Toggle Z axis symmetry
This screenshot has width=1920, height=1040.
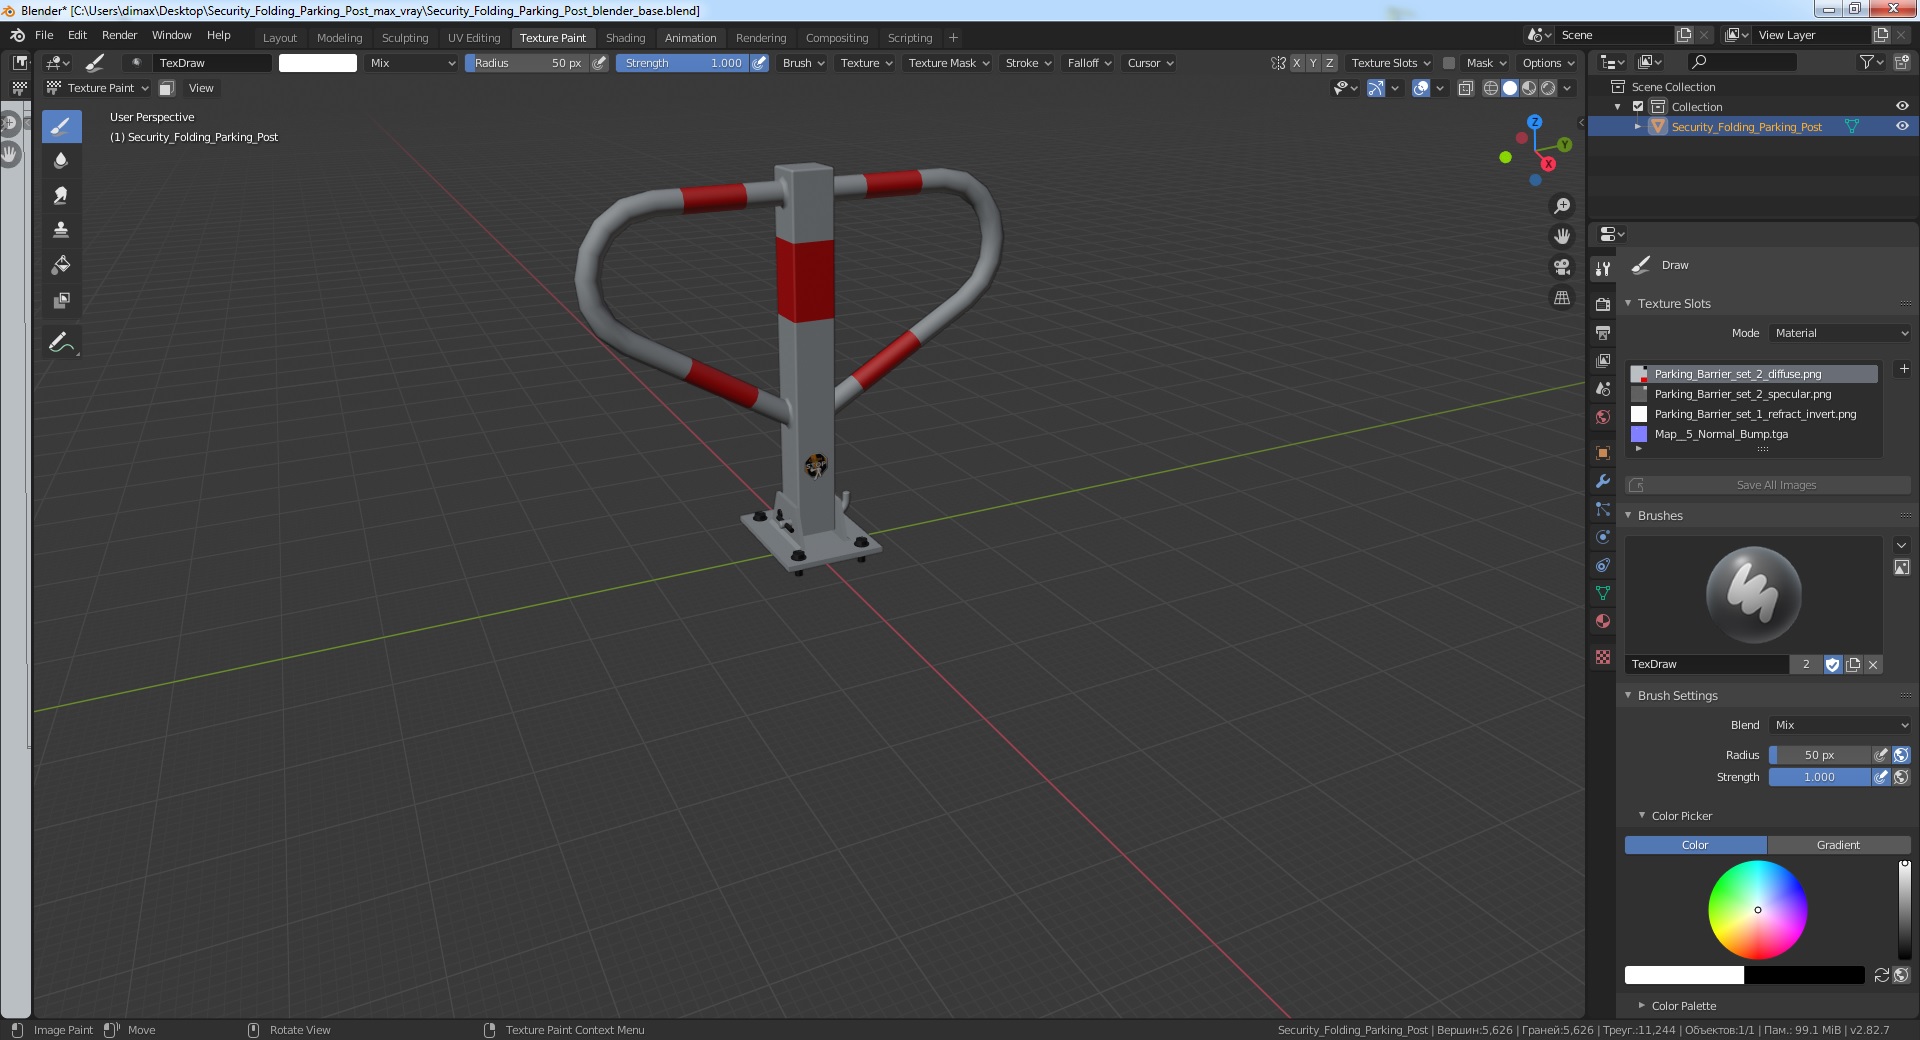[1329, 63]
